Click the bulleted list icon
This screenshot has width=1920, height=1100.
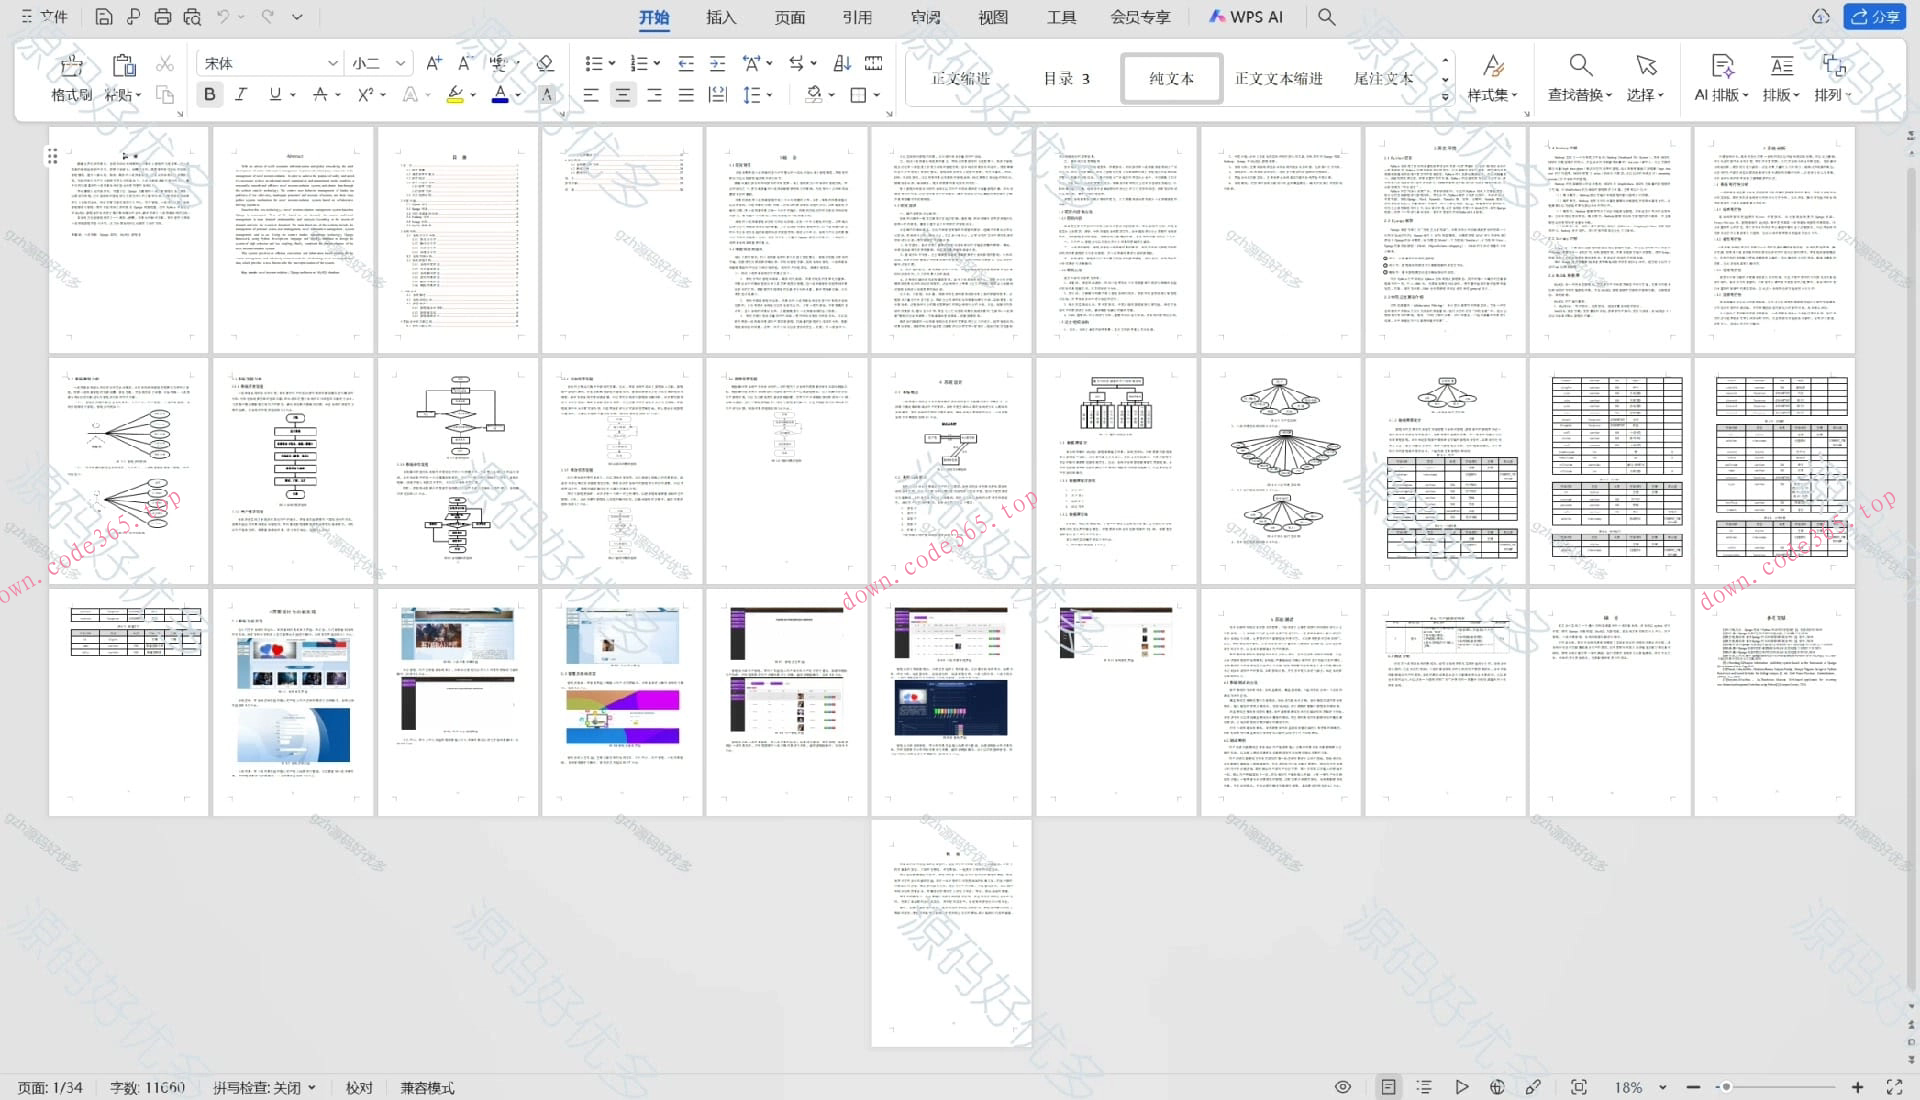coord(593,63)
